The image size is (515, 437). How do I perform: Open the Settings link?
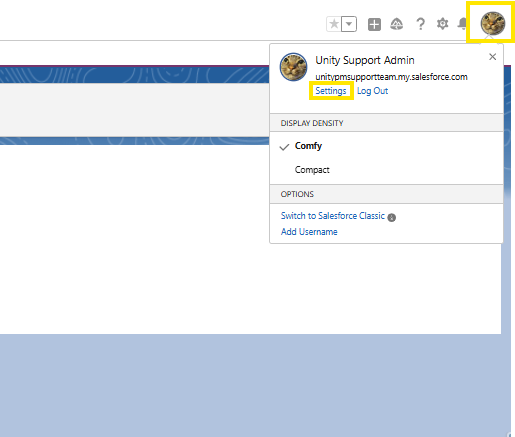[331, 91]
